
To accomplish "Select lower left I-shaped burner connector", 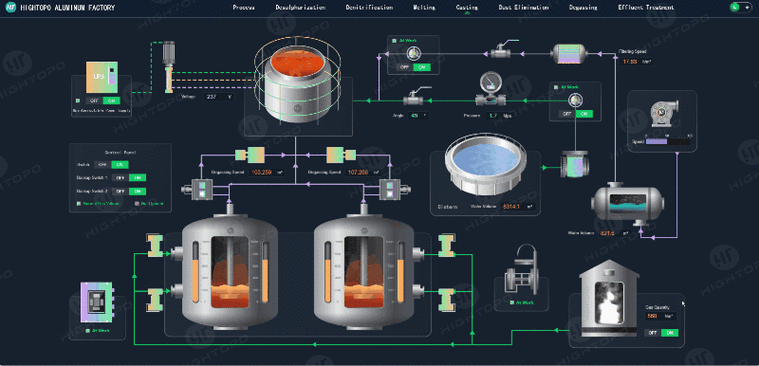I will pyautogui.click(x=155, y=300).
